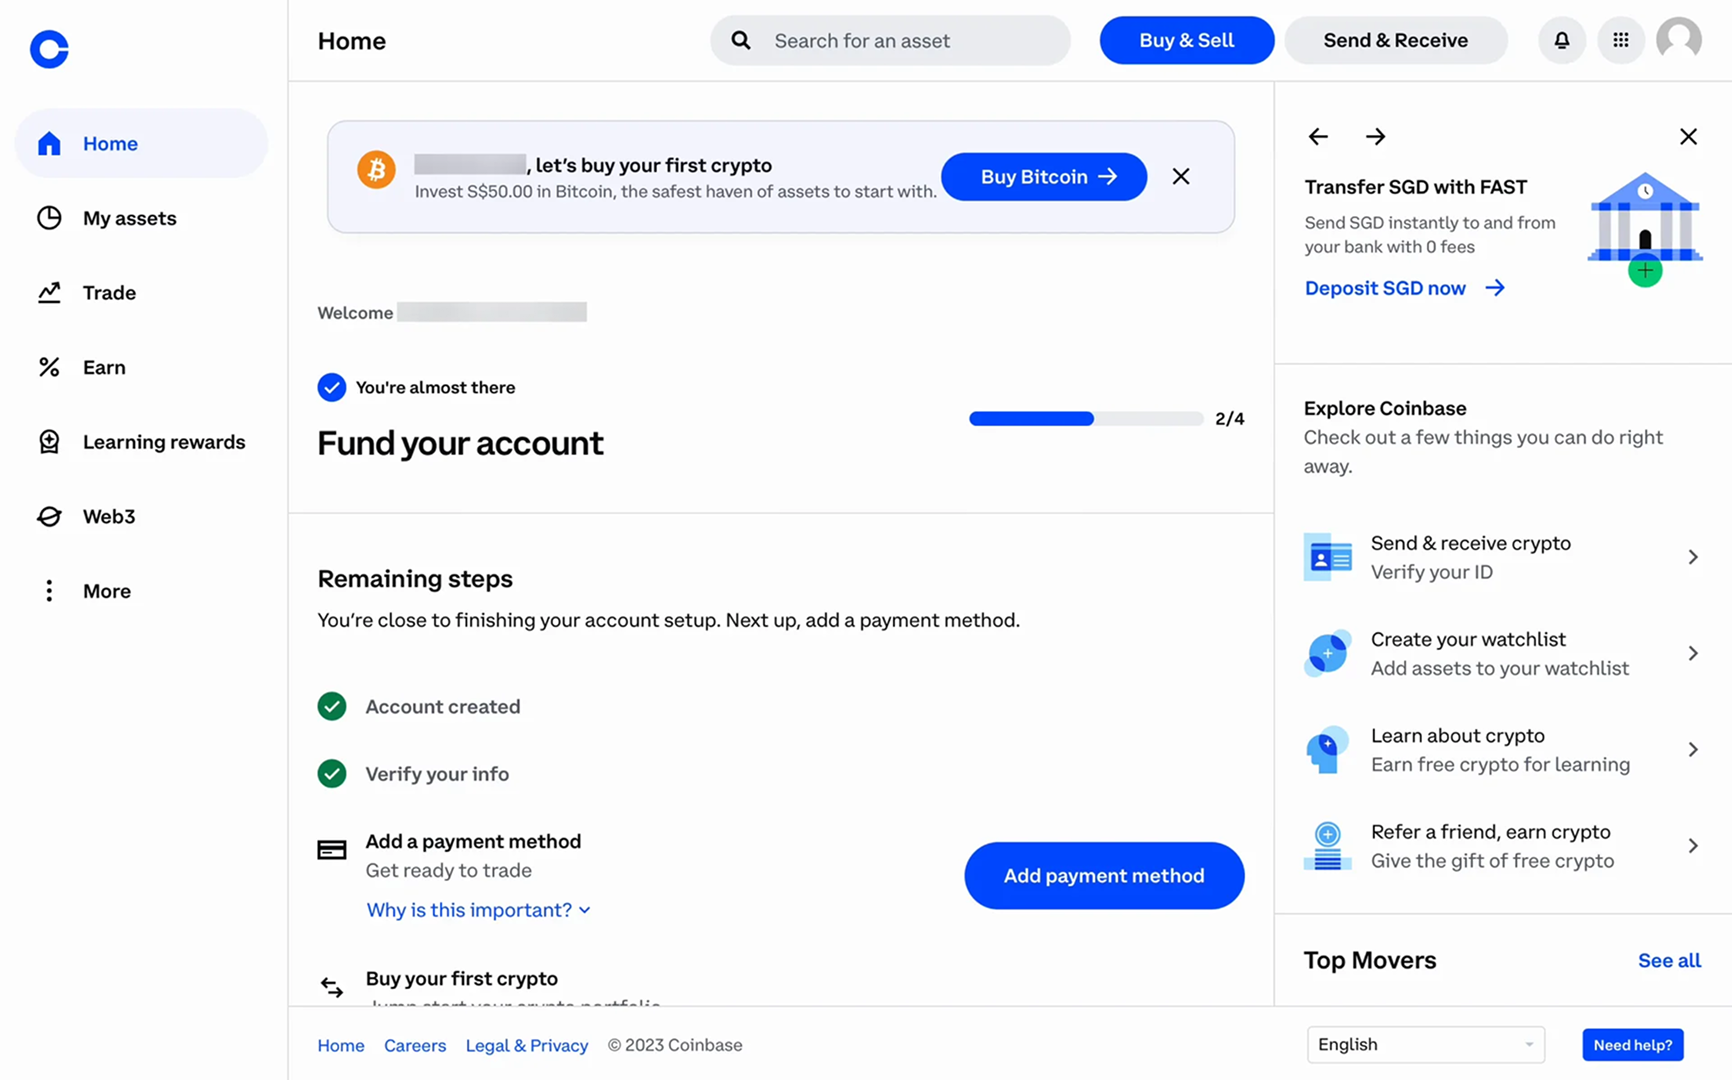The height and width of the screenshot is (1080, 1732).
Task: Click the Coinbase logo
Action: pos(49,48)
